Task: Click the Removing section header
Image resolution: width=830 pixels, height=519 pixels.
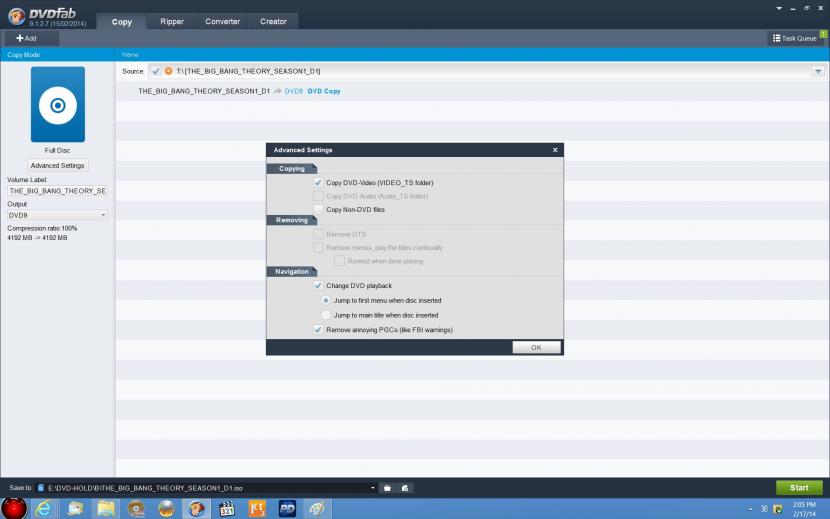Action: click(292, 220)
